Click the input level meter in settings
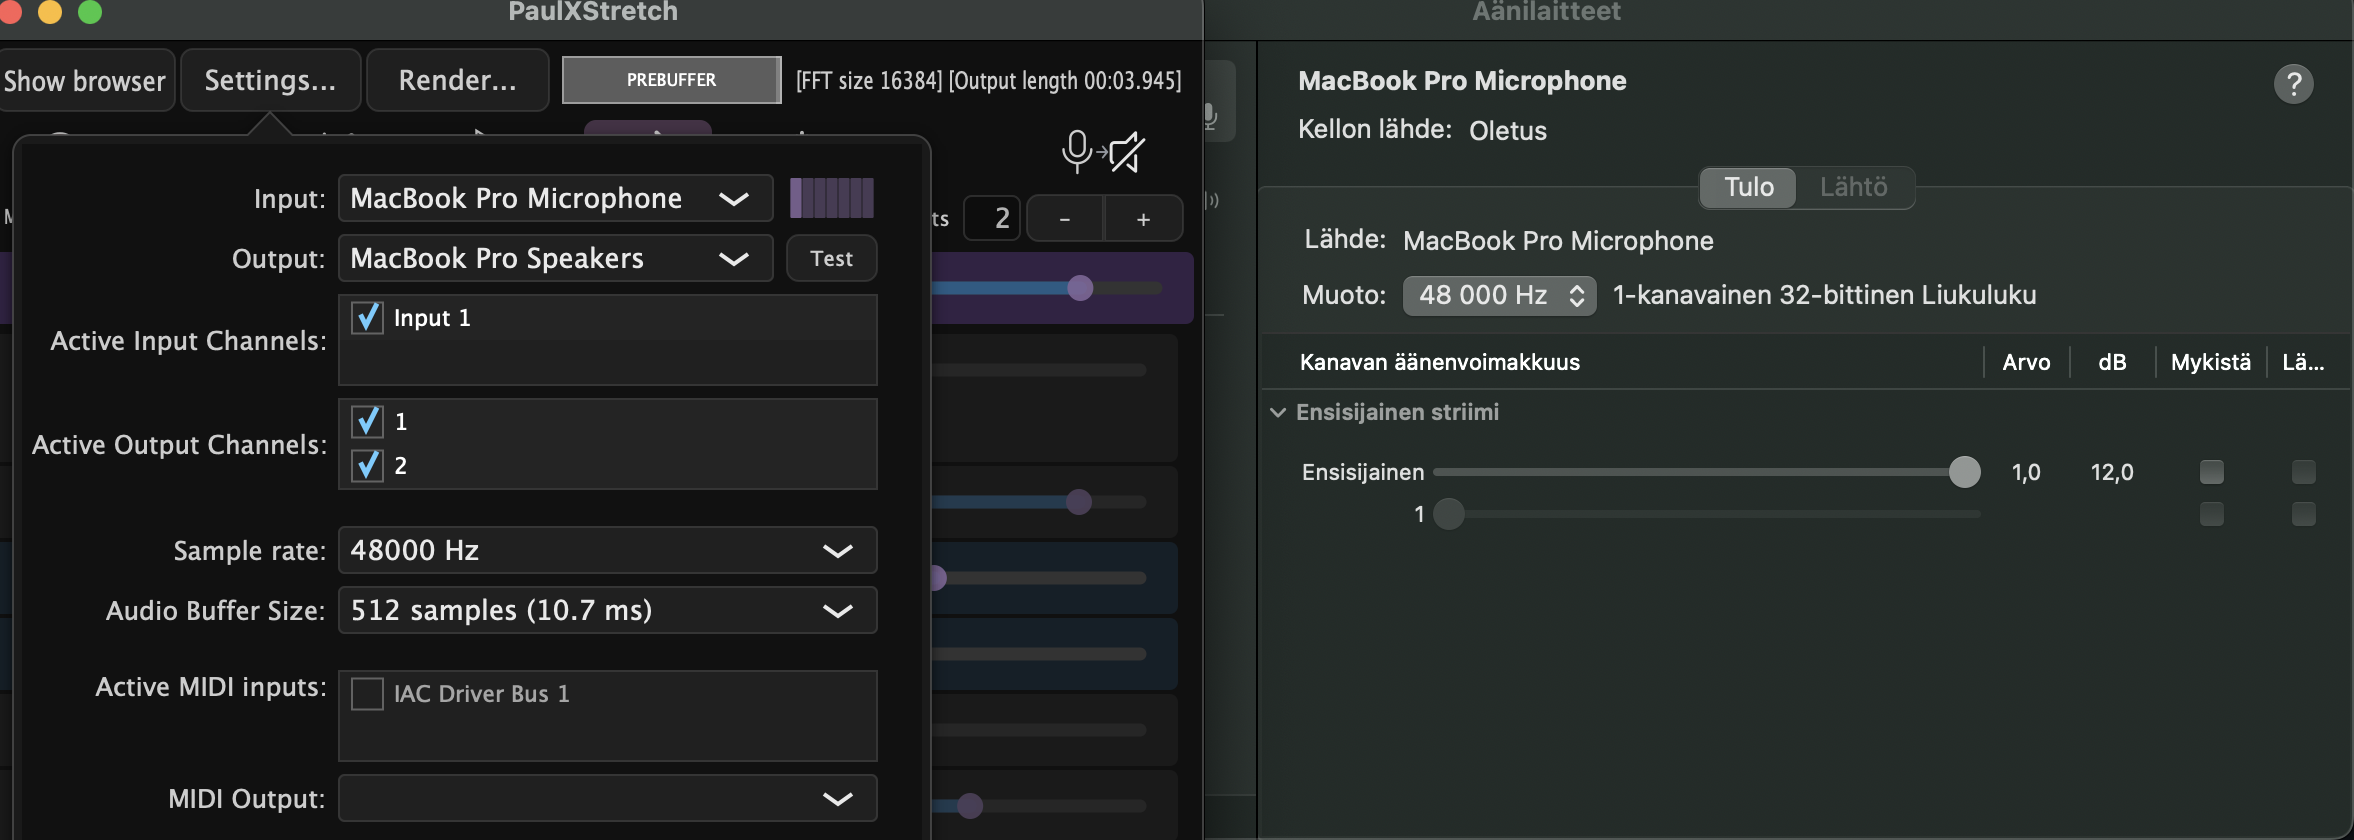Screen dimensions: 2354x840 point(832,198)
